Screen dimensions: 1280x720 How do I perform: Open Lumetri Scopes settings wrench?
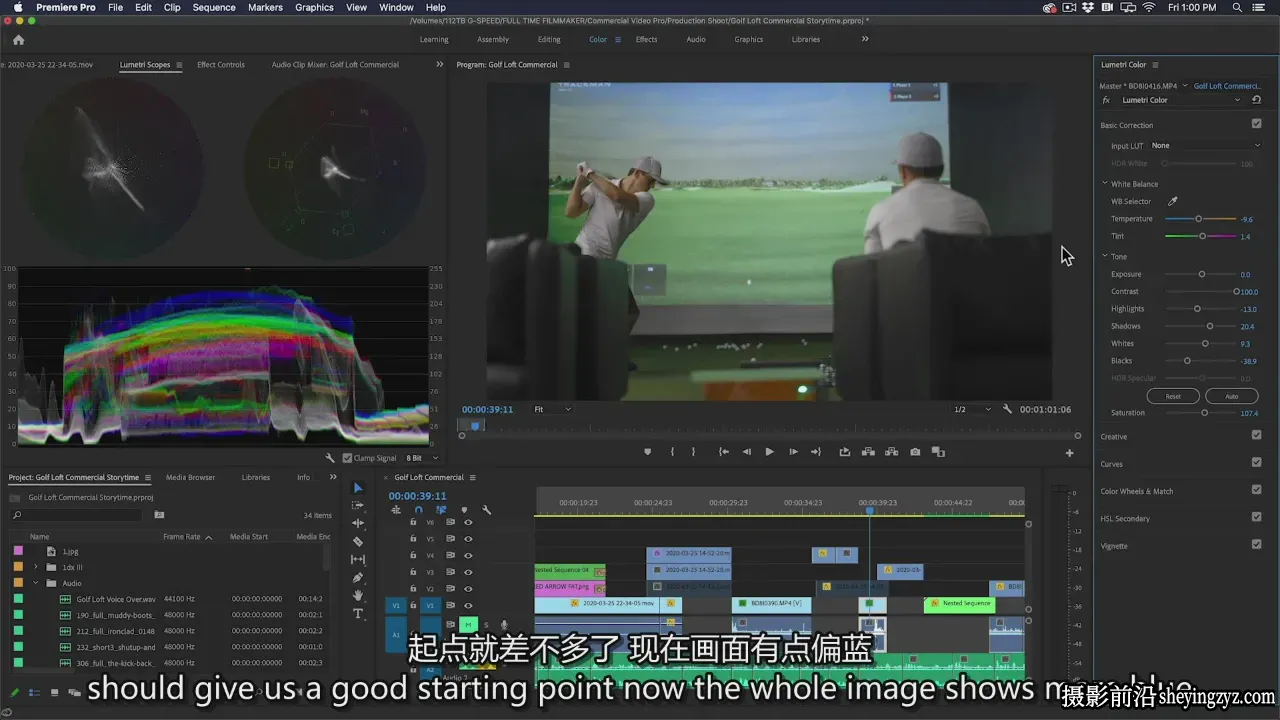tap(331, 458)
